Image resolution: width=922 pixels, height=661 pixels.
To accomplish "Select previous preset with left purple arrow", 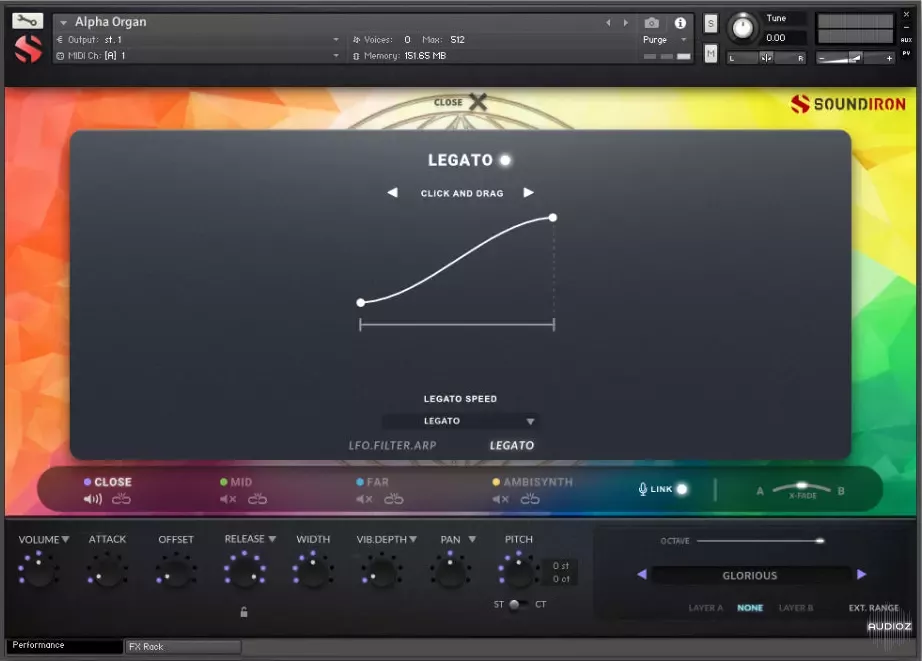I will tap(642, 574).
